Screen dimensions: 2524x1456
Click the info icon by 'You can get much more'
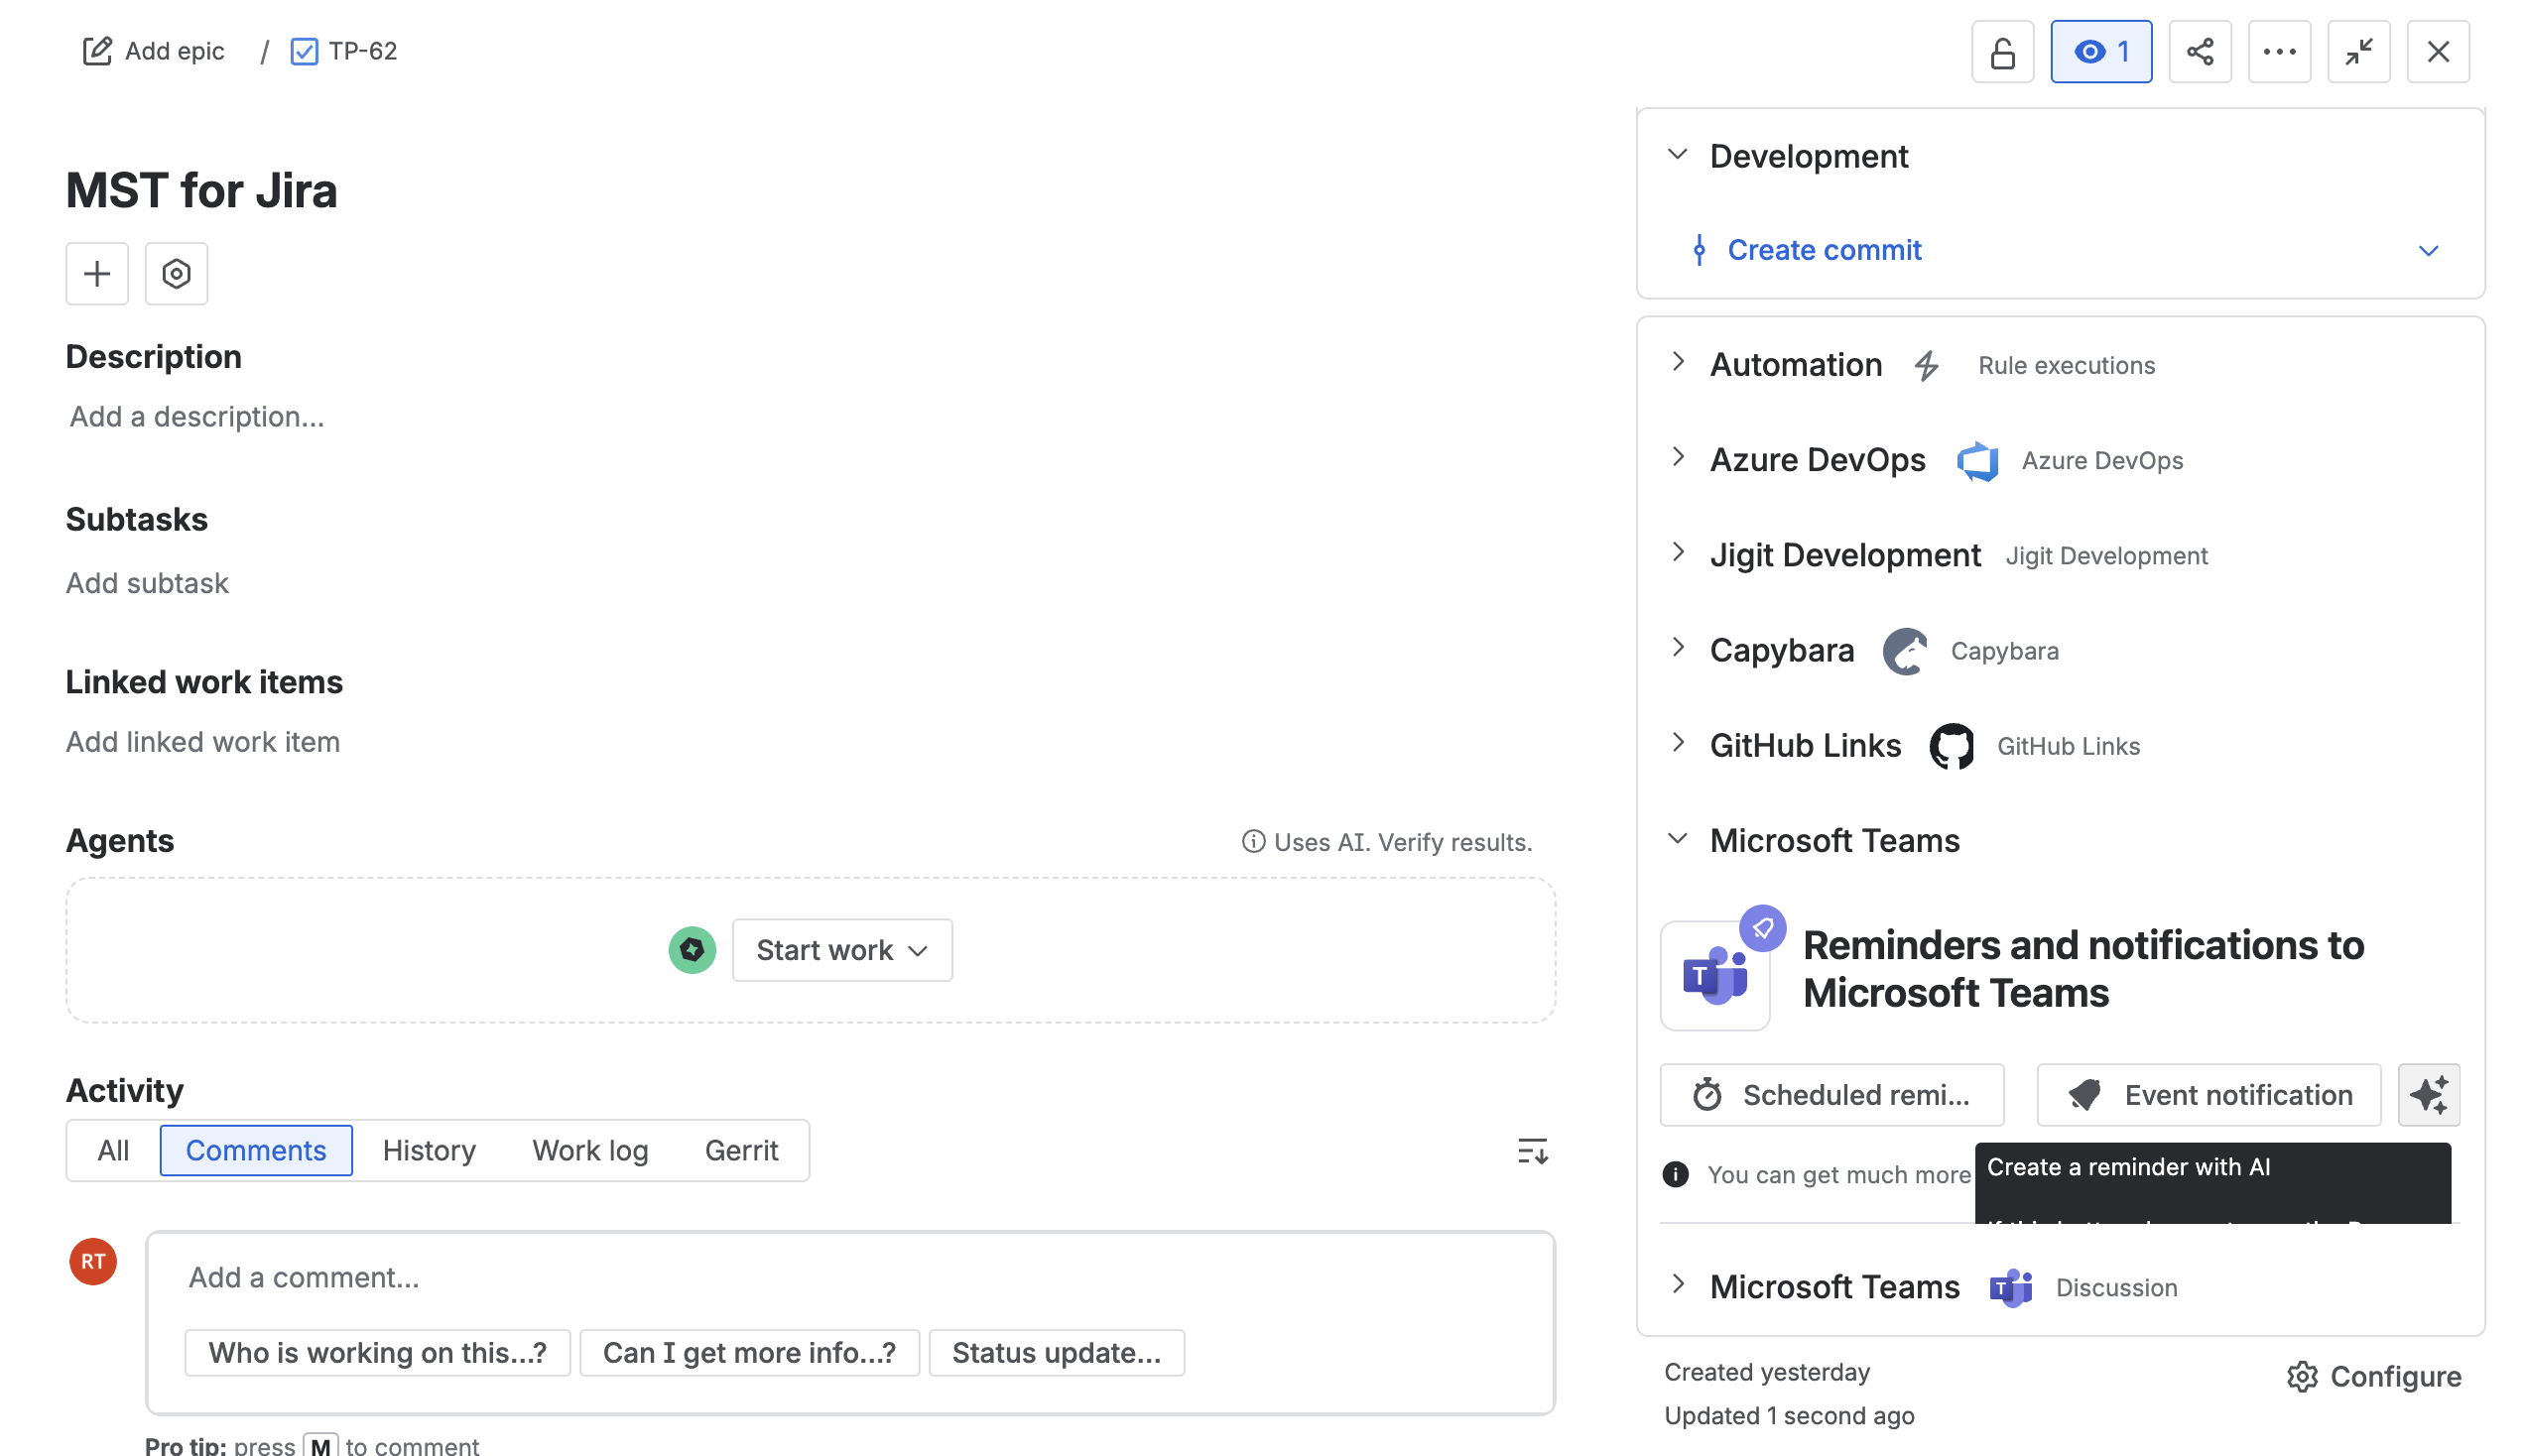pos(1675,1175)
